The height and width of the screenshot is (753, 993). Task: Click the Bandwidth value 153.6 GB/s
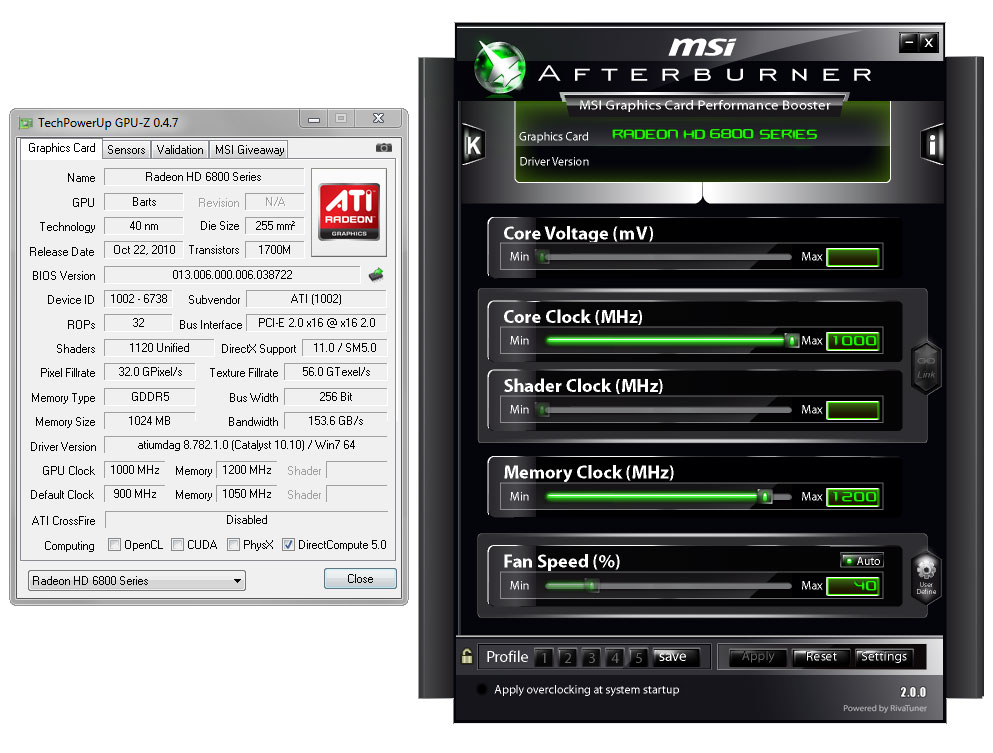(336, 421)
